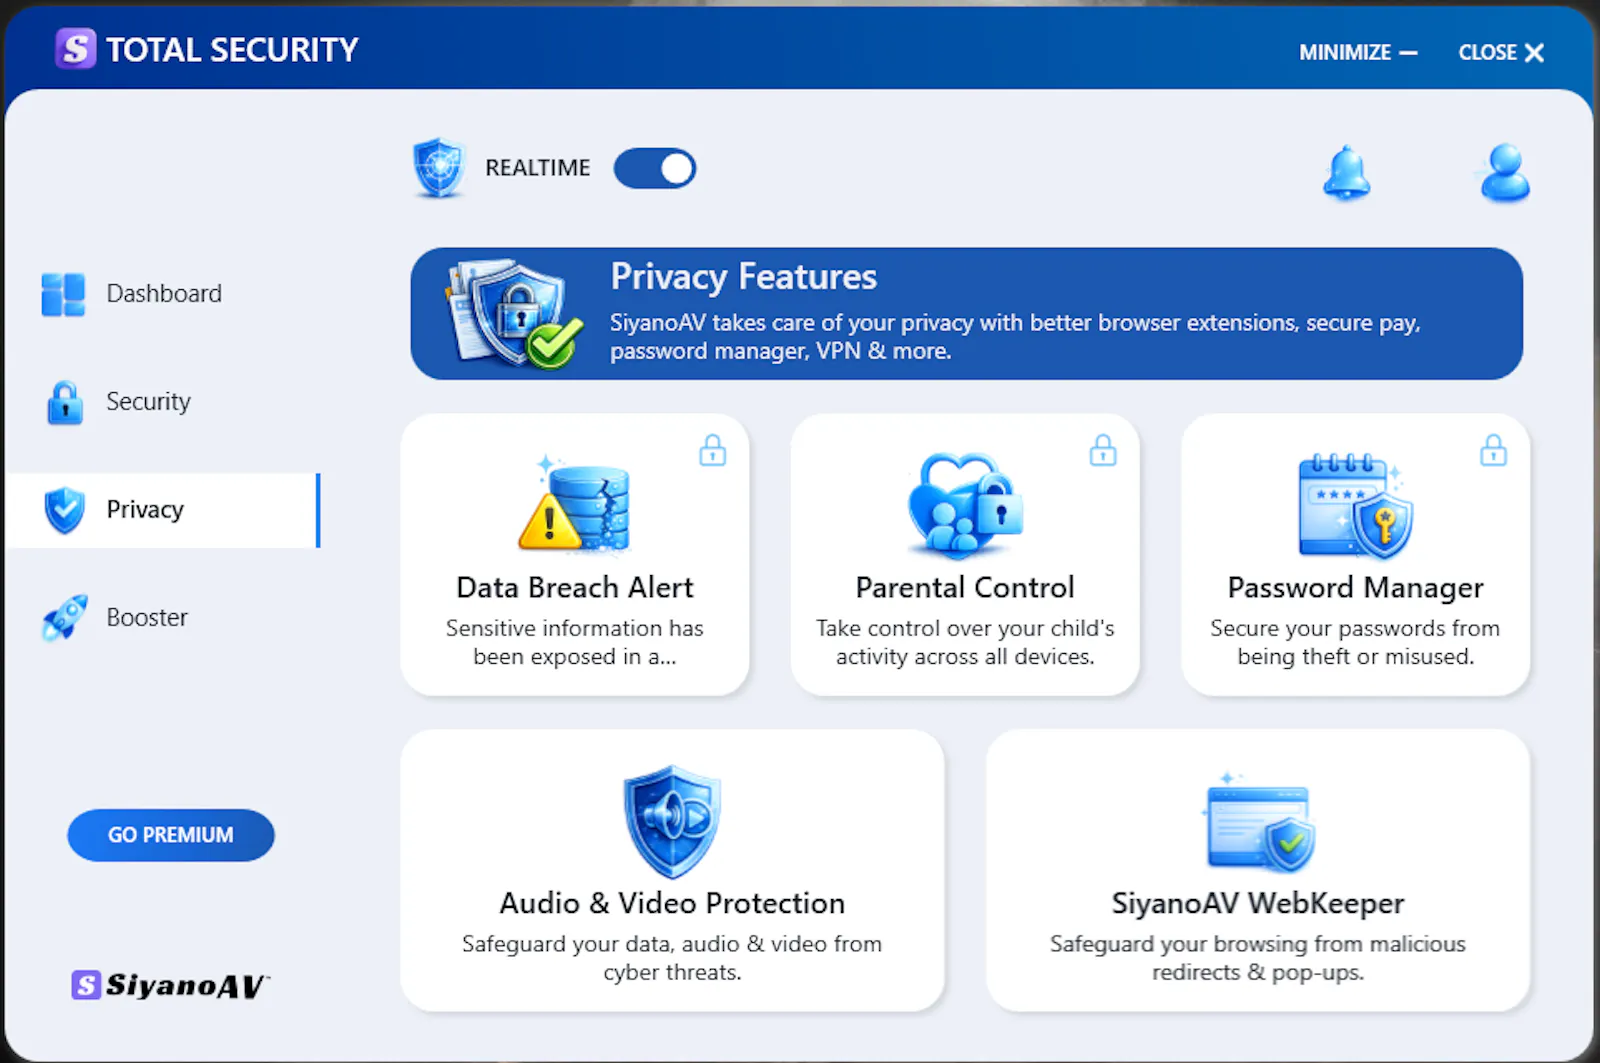Open notifications via the bell icon
1600x1063 pixels.
pyautogui.click(x=1346, y=173)
